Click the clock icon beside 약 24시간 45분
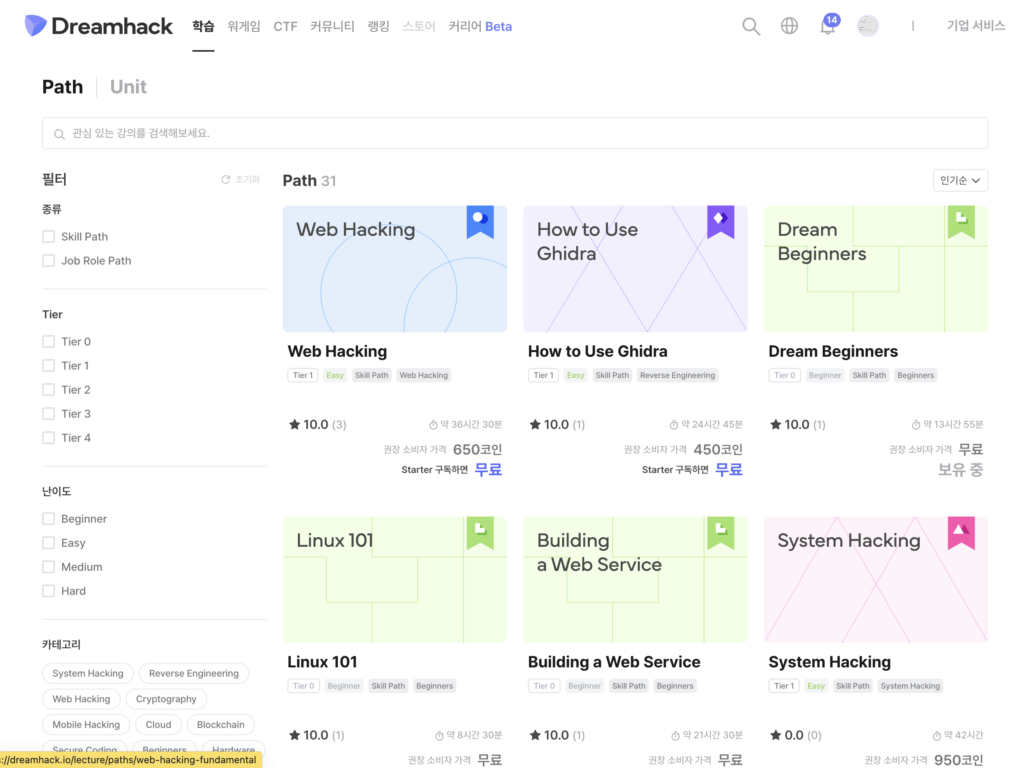 [x=674, y=425]
